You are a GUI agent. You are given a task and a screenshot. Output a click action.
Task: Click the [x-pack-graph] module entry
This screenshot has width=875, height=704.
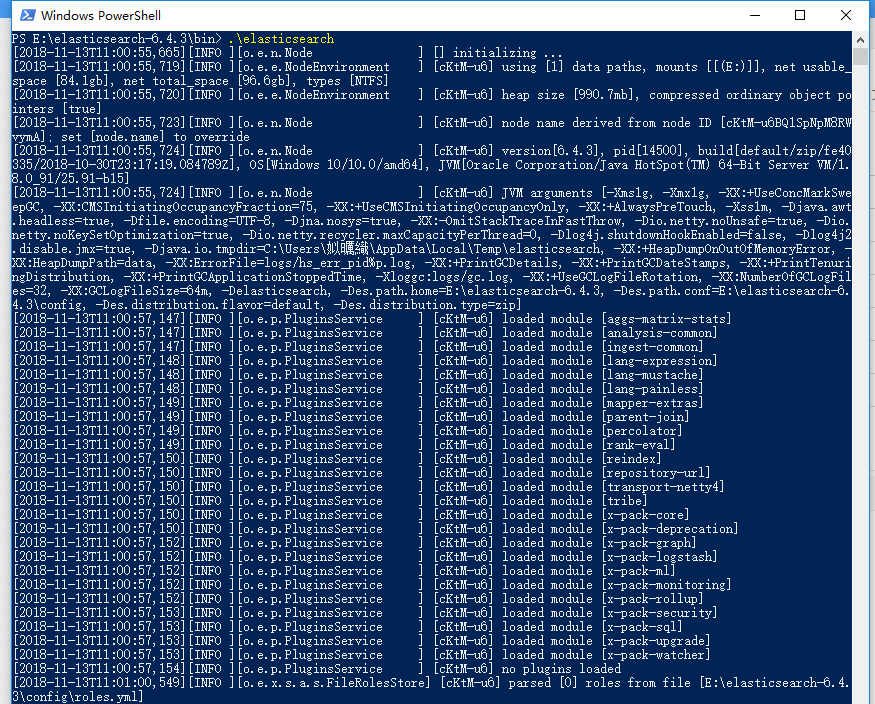coord(649,542)
